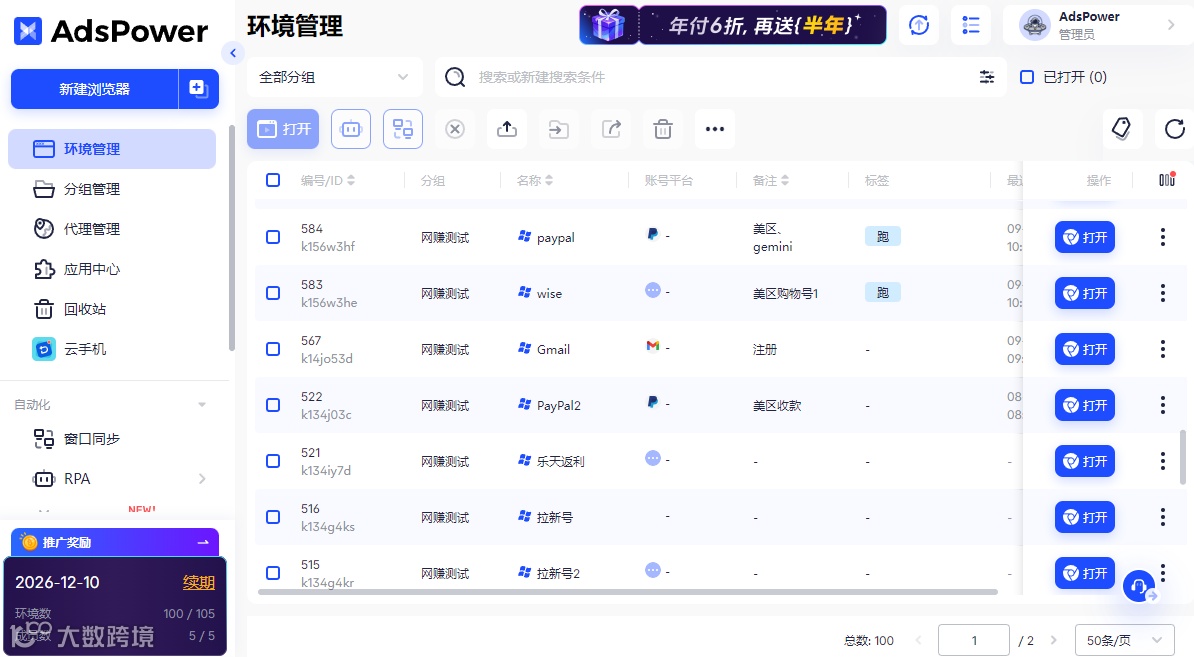The height and width of the screenshot is (657, 1194).
Task: Open more options for row 516
Action: click(1163, 517)
